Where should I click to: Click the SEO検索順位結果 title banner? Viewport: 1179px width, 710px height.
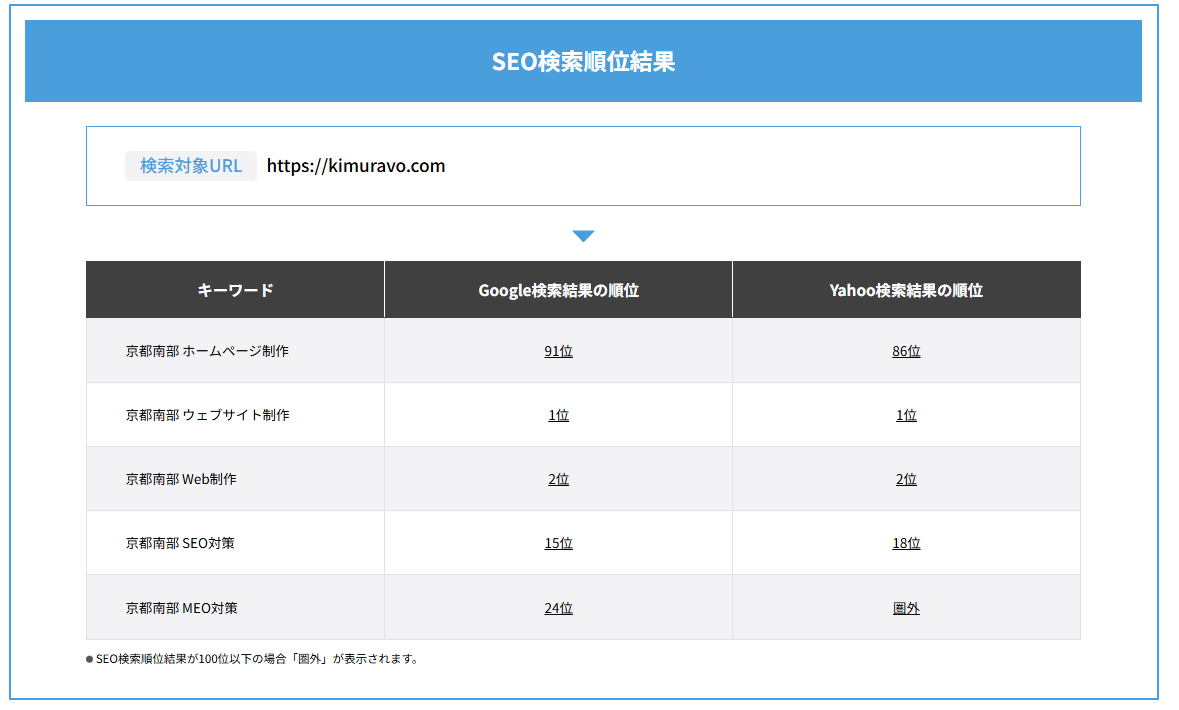(x=583, y=60)
